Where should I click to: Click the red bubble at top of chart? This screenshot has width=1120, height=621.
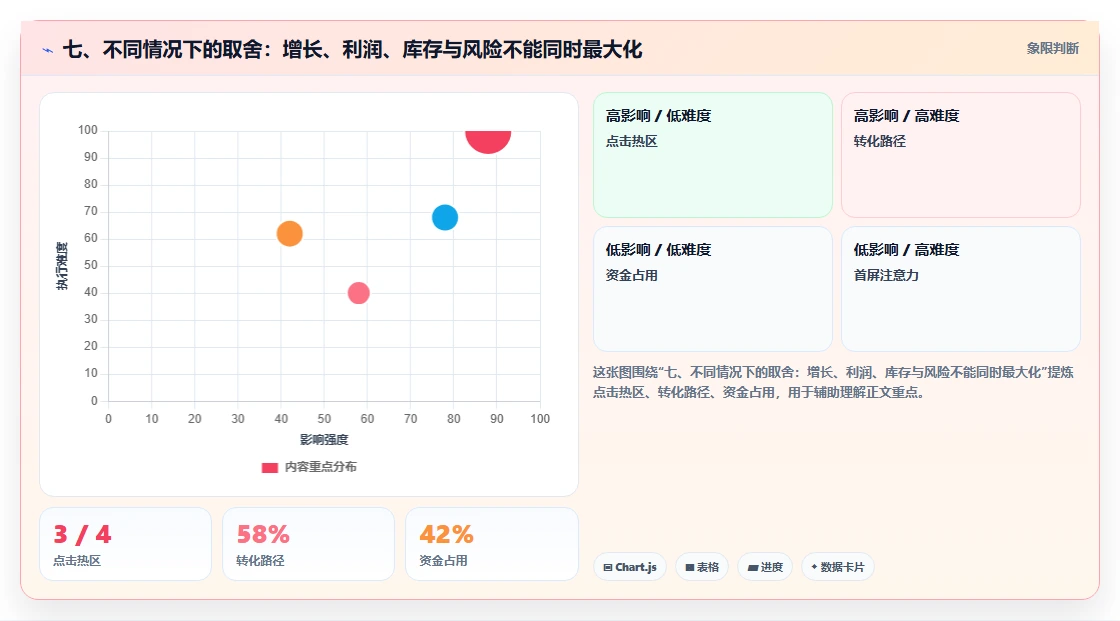point(488,141)
